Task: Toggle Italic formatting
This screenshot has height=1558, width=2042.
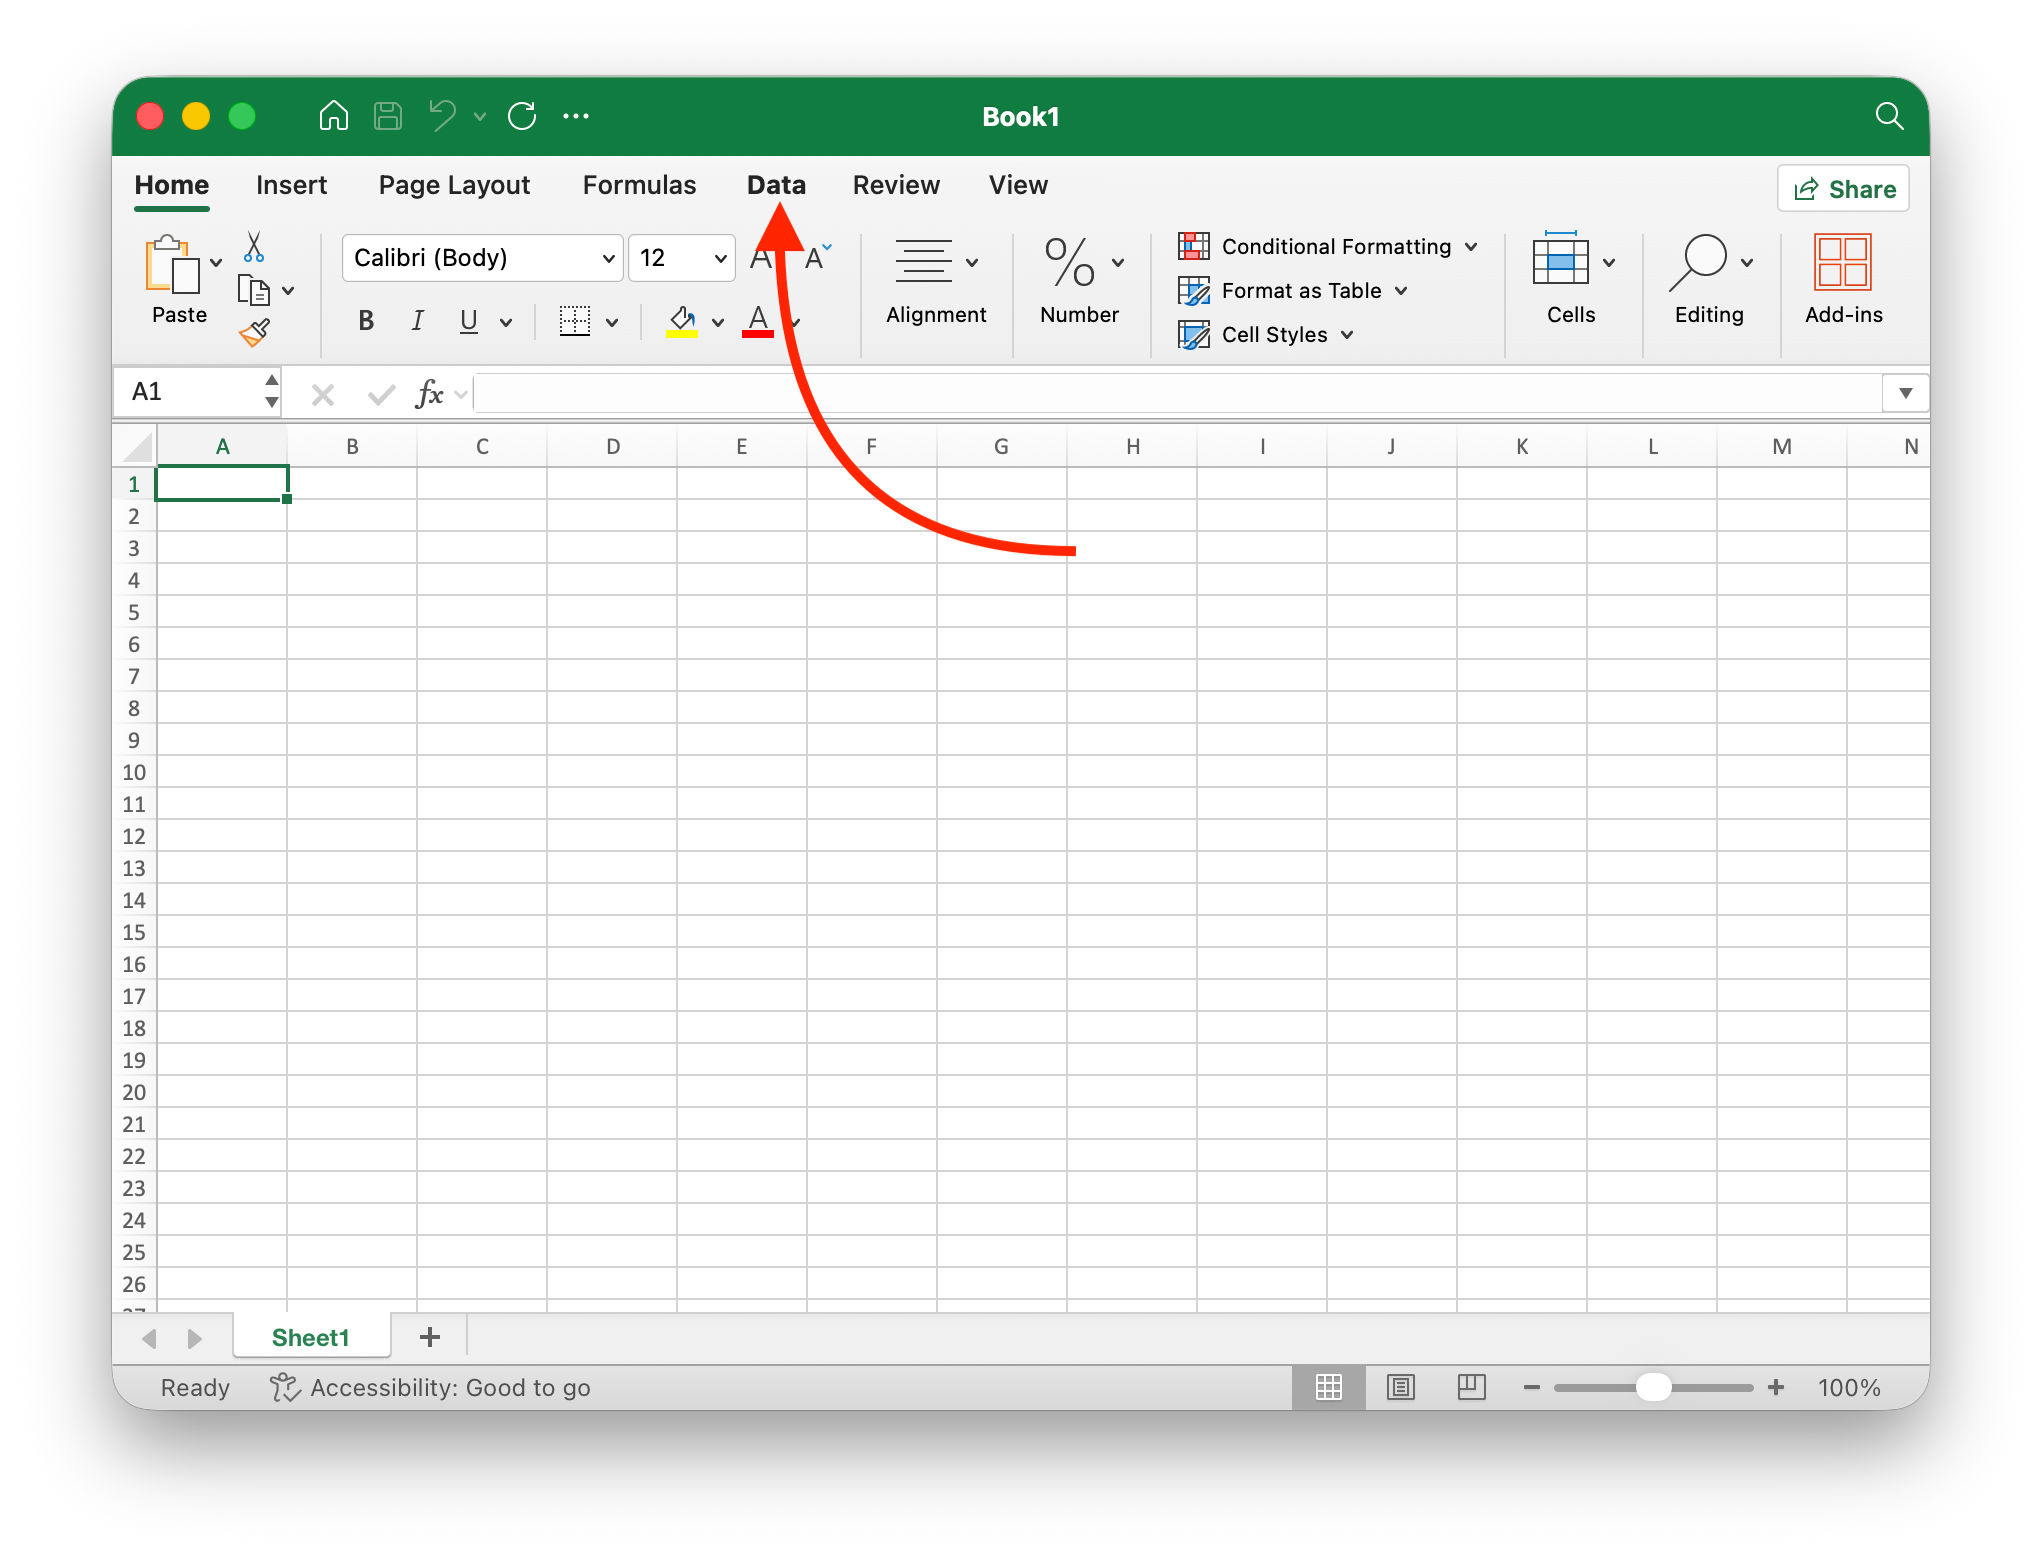Action: [x=417, y=321]
